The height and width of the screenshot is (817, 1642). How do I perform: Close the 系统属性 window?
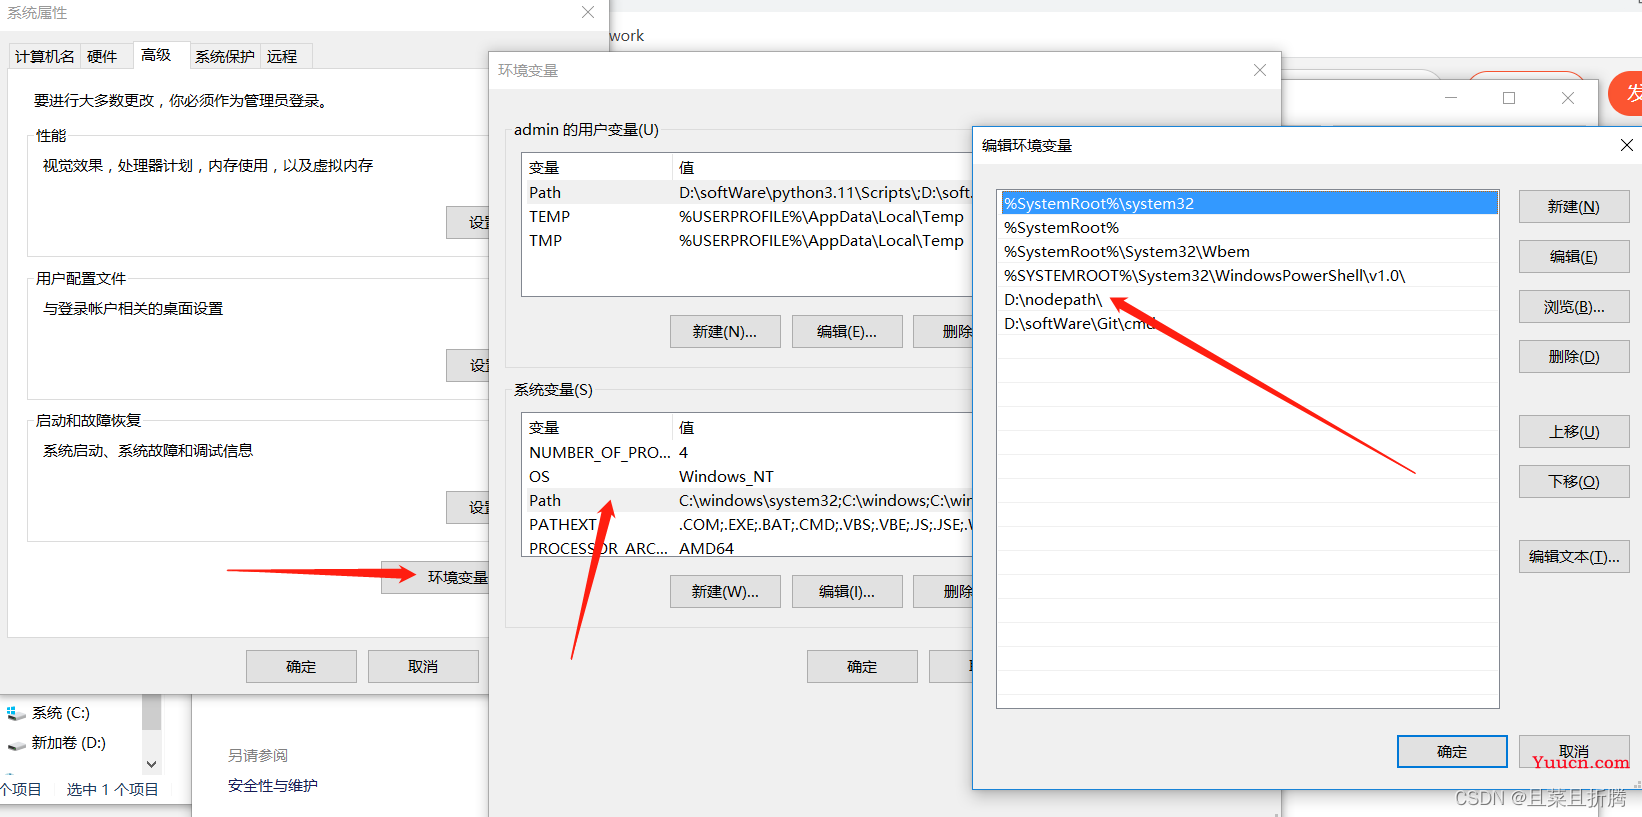click(588, 12)
